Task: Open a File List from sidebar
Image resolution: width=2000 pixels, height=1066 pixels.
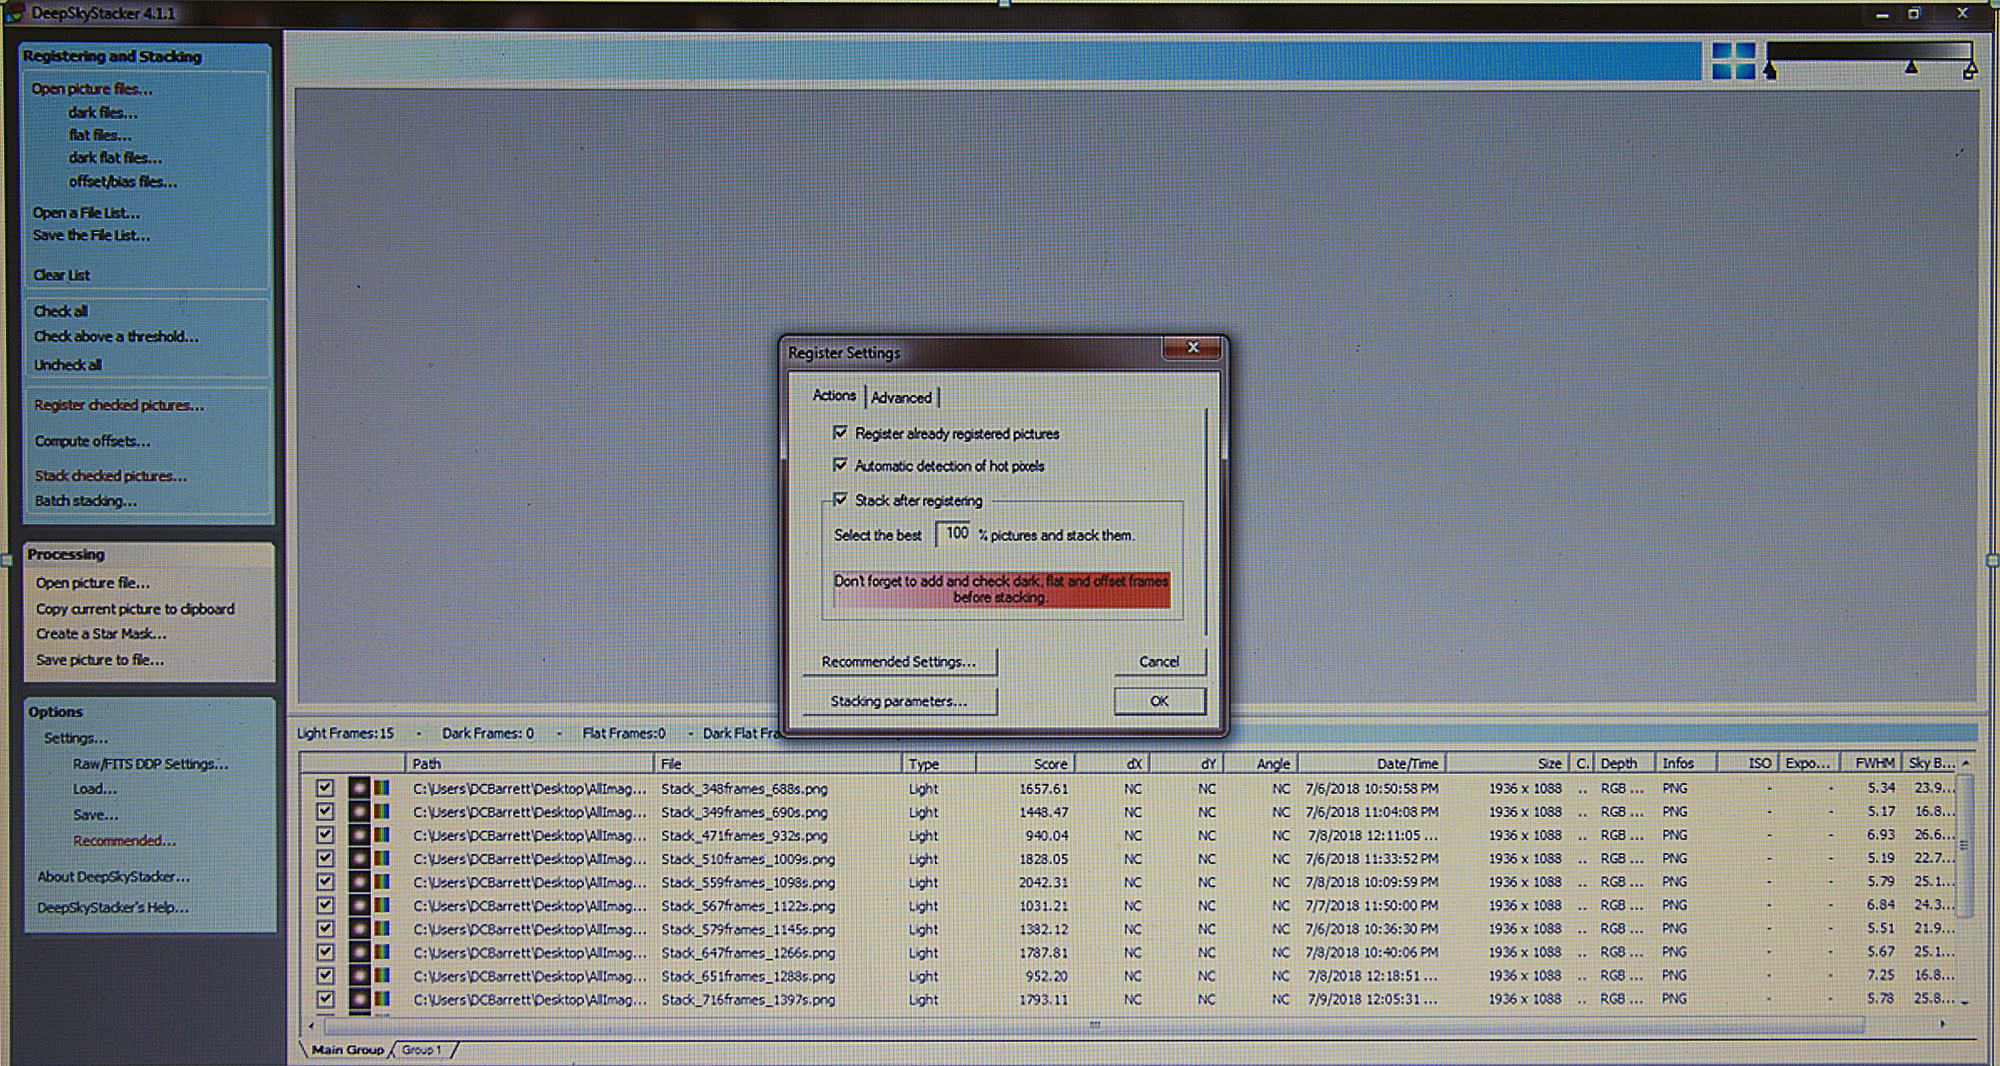Action: tap(86, 213)
